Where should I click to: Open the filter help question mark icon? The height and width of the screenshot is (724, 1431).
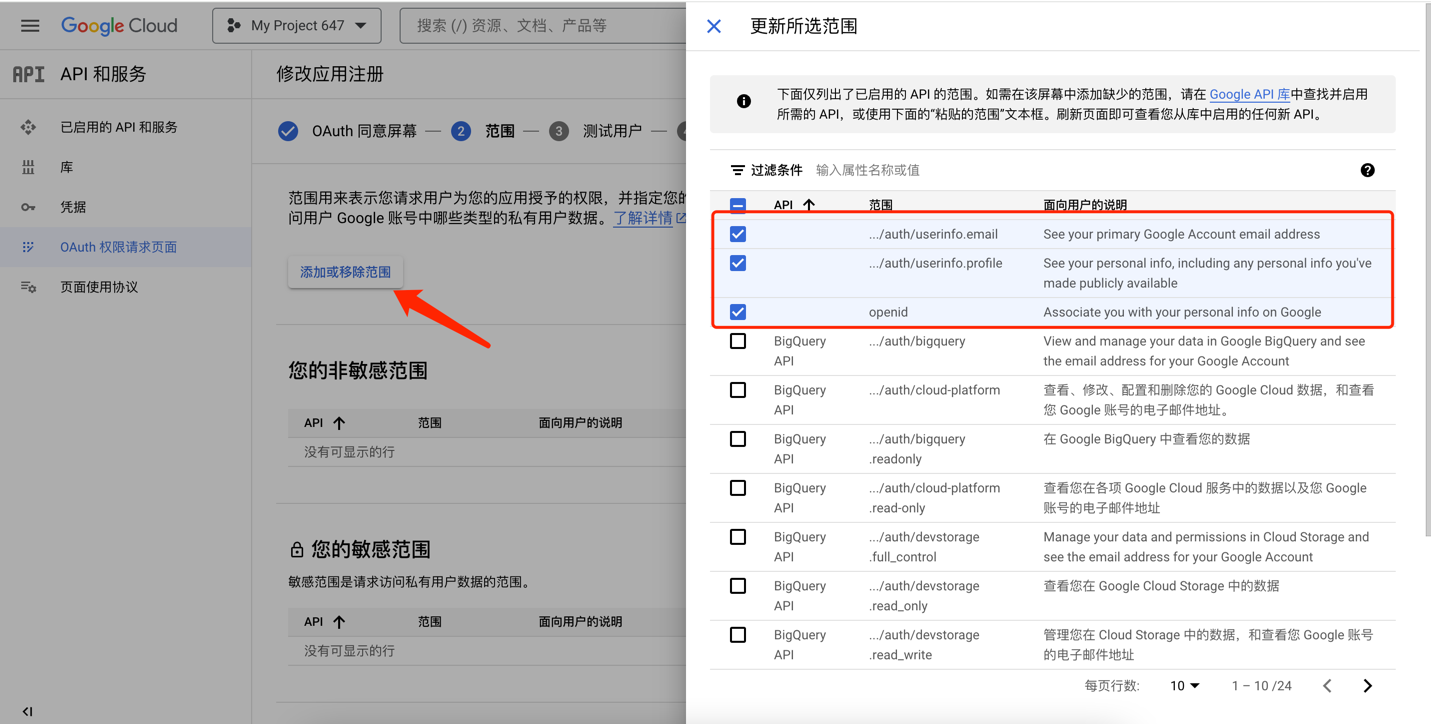pos(1367,170)
